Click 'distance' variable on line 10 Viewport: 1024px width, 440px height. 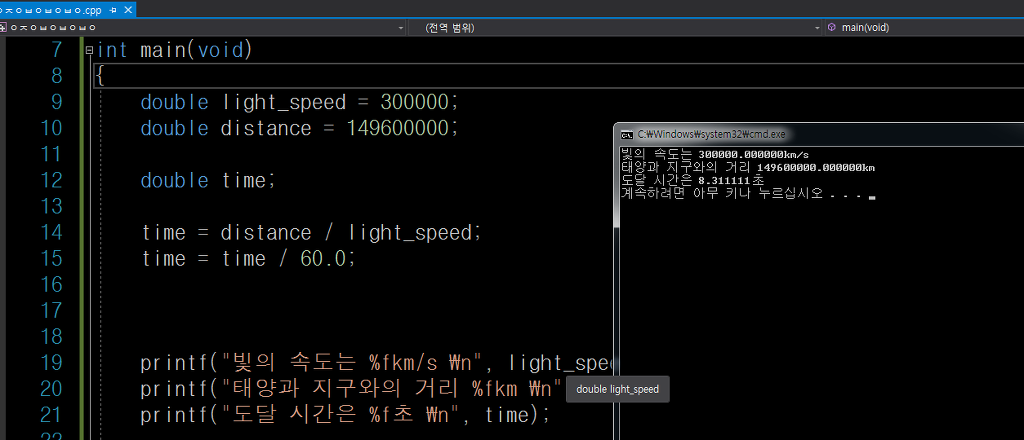266,128
